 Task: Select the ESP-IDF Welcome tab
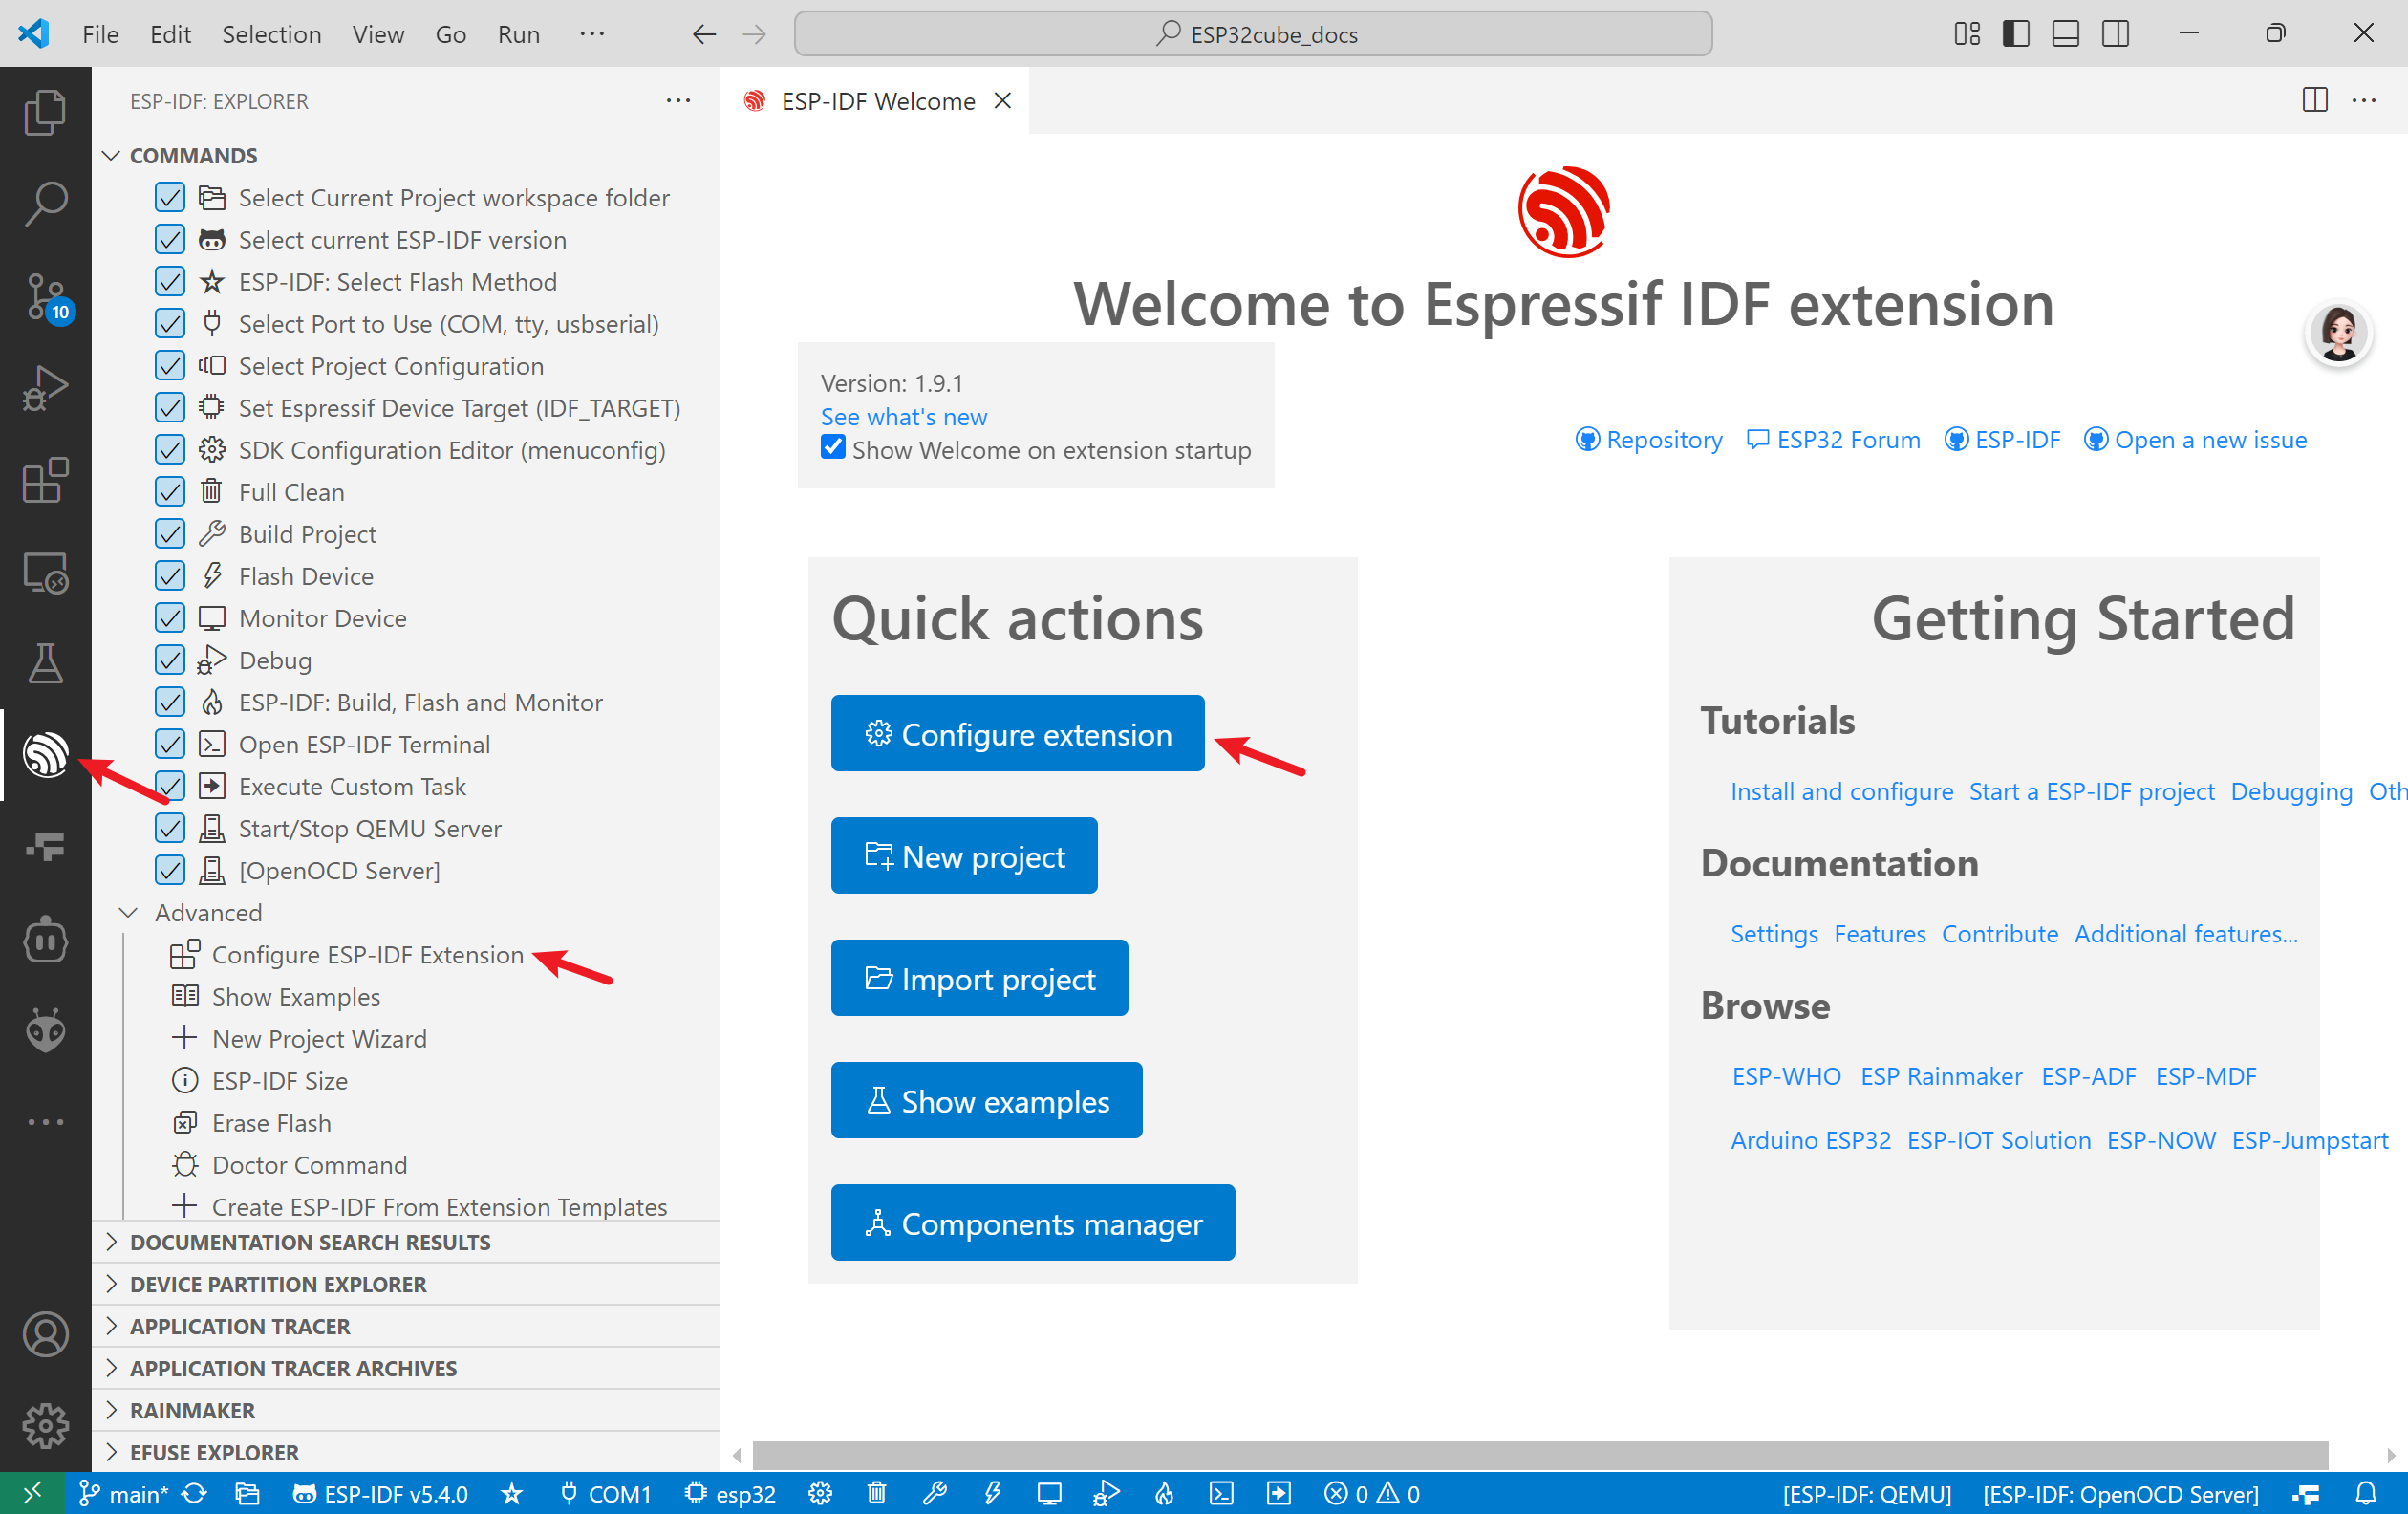coord(876,101)
